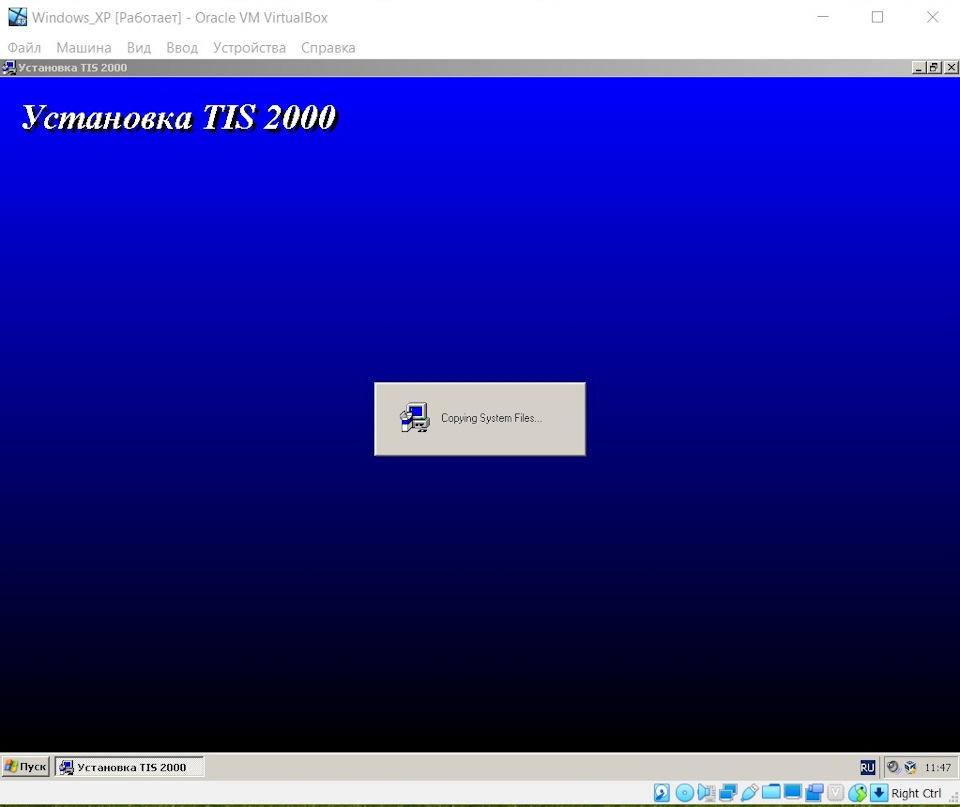The image size is (960, 807).
Task: Open the Пуск start menu
Action: coord(25,767)
